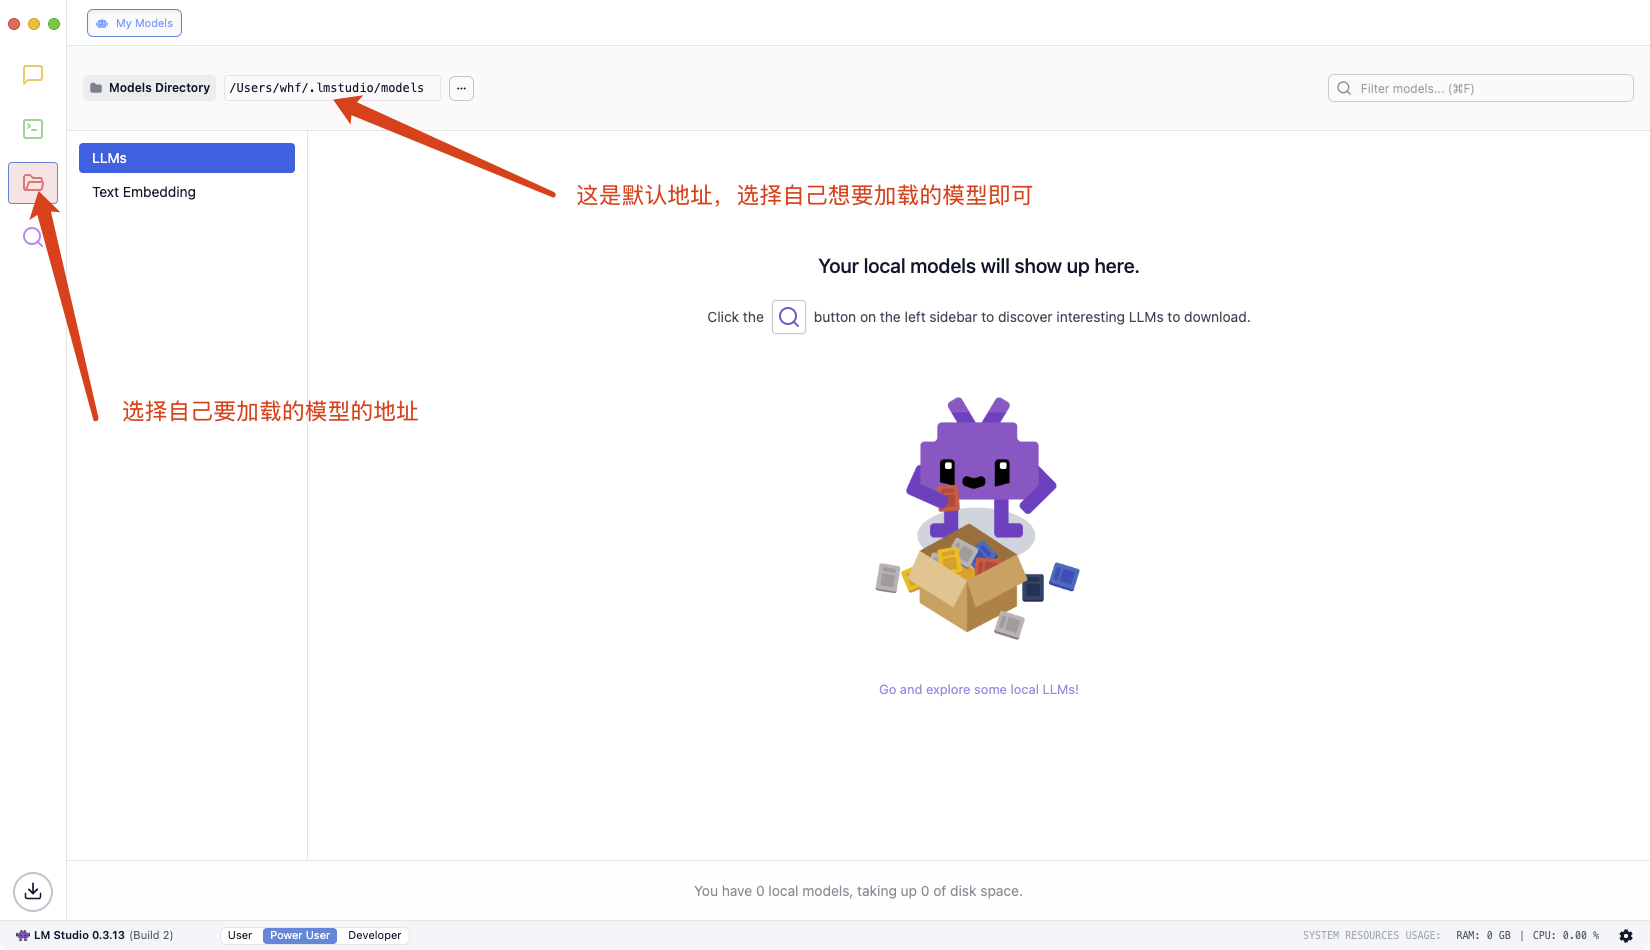1650x950 pixels.
Task: Click the RAM: 0 GB usage readout
Action: (1483, 936)
